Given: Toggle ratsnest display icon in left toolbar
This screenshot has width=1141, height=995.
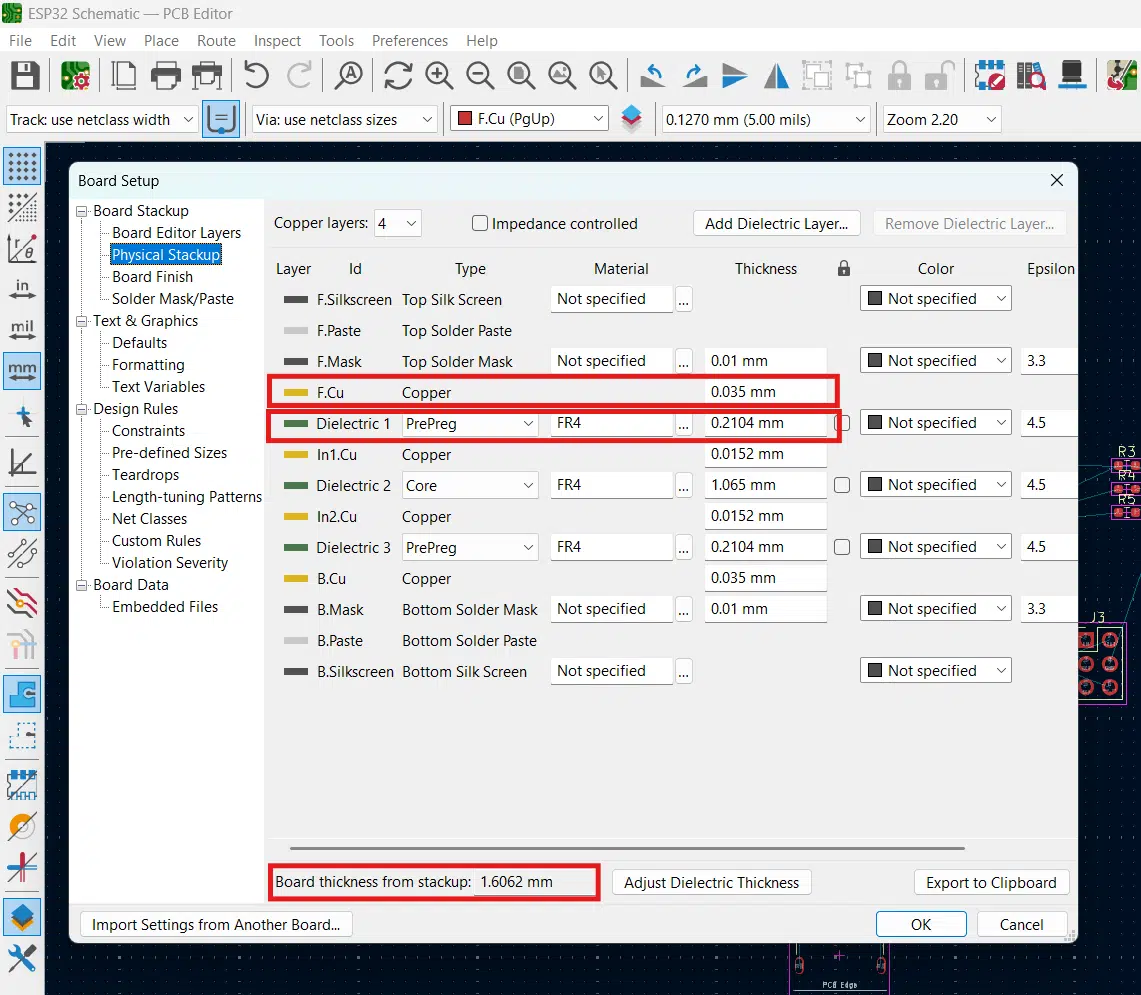Looking at the screenshot, I should coord(23,513).
